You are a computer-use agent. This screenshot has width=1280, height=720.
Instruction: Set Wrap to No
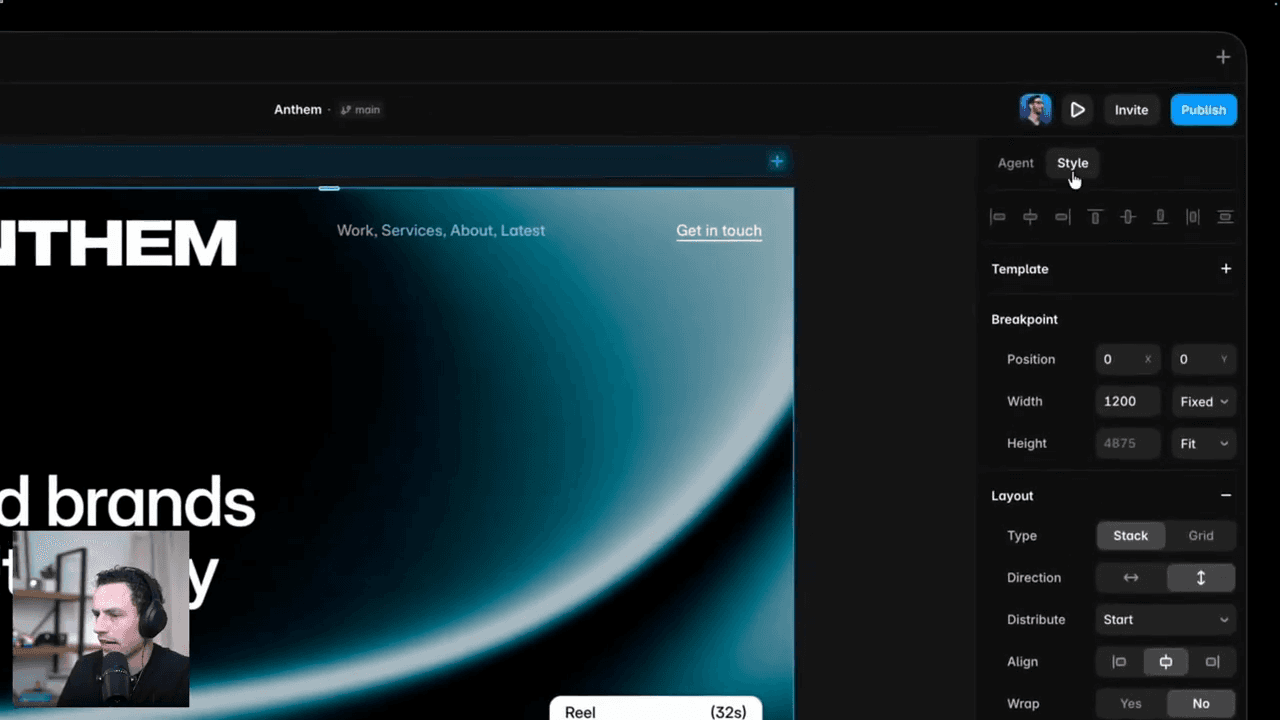[1201, 704]
